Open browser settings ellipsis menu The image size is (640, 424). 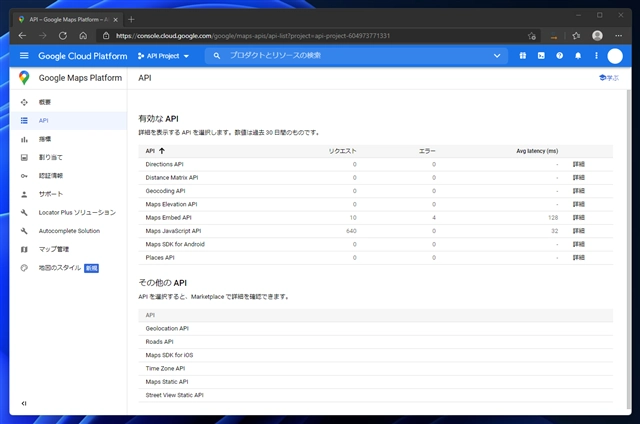click(x=618, y=36)
